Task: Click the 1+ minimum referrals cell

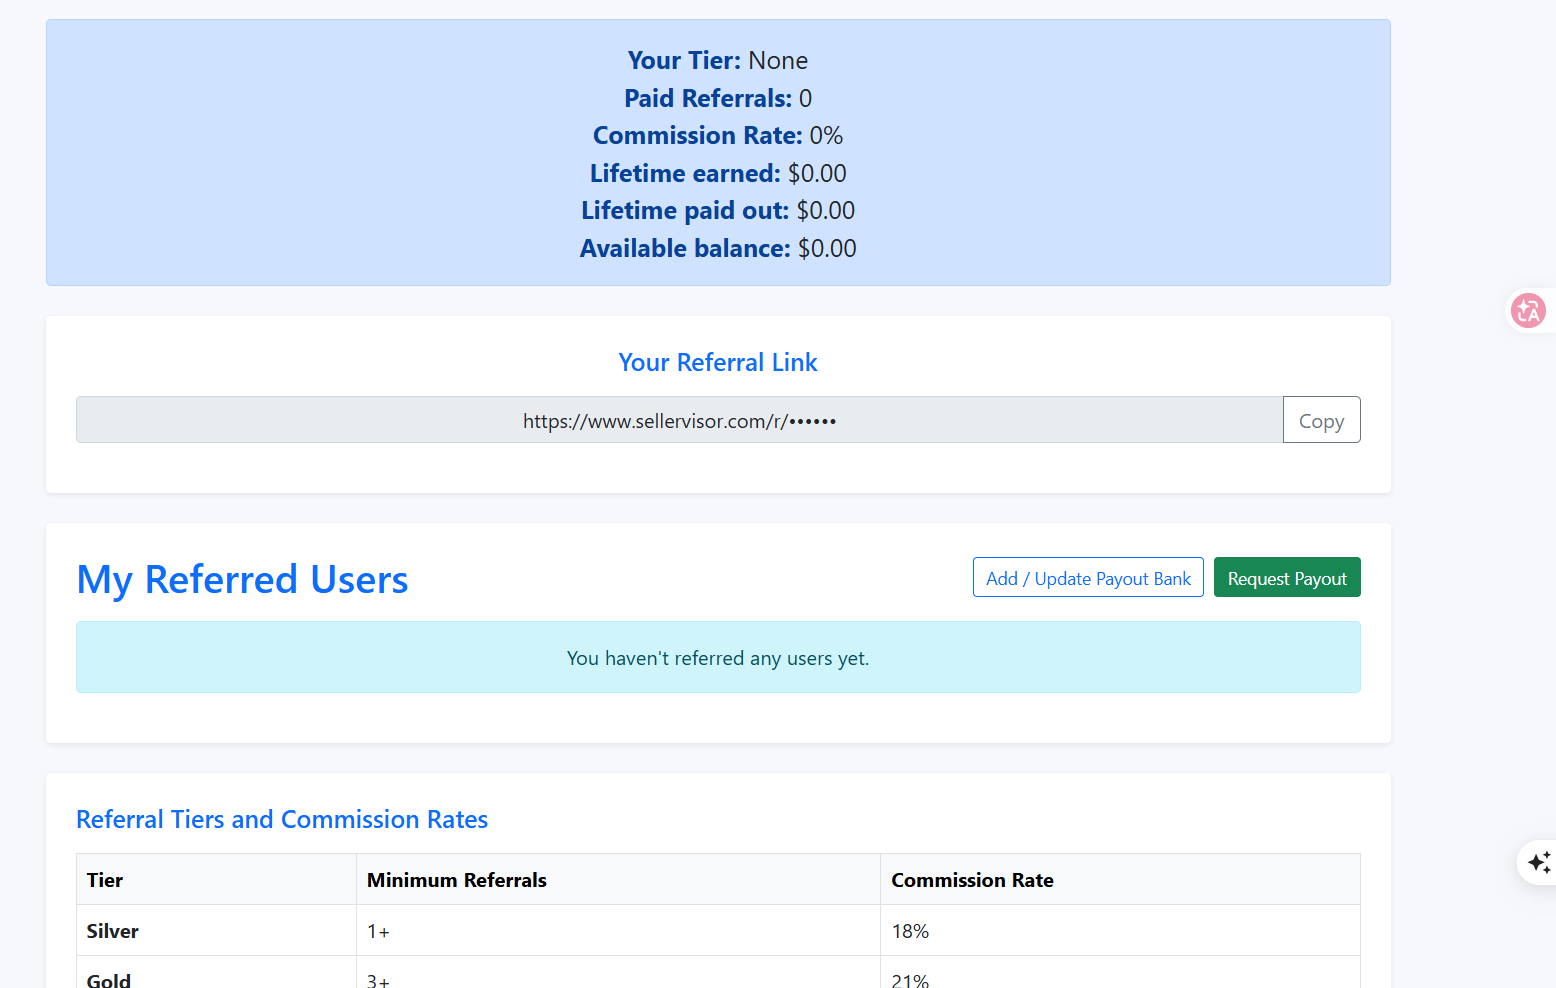Action: (x=618, y=931)
